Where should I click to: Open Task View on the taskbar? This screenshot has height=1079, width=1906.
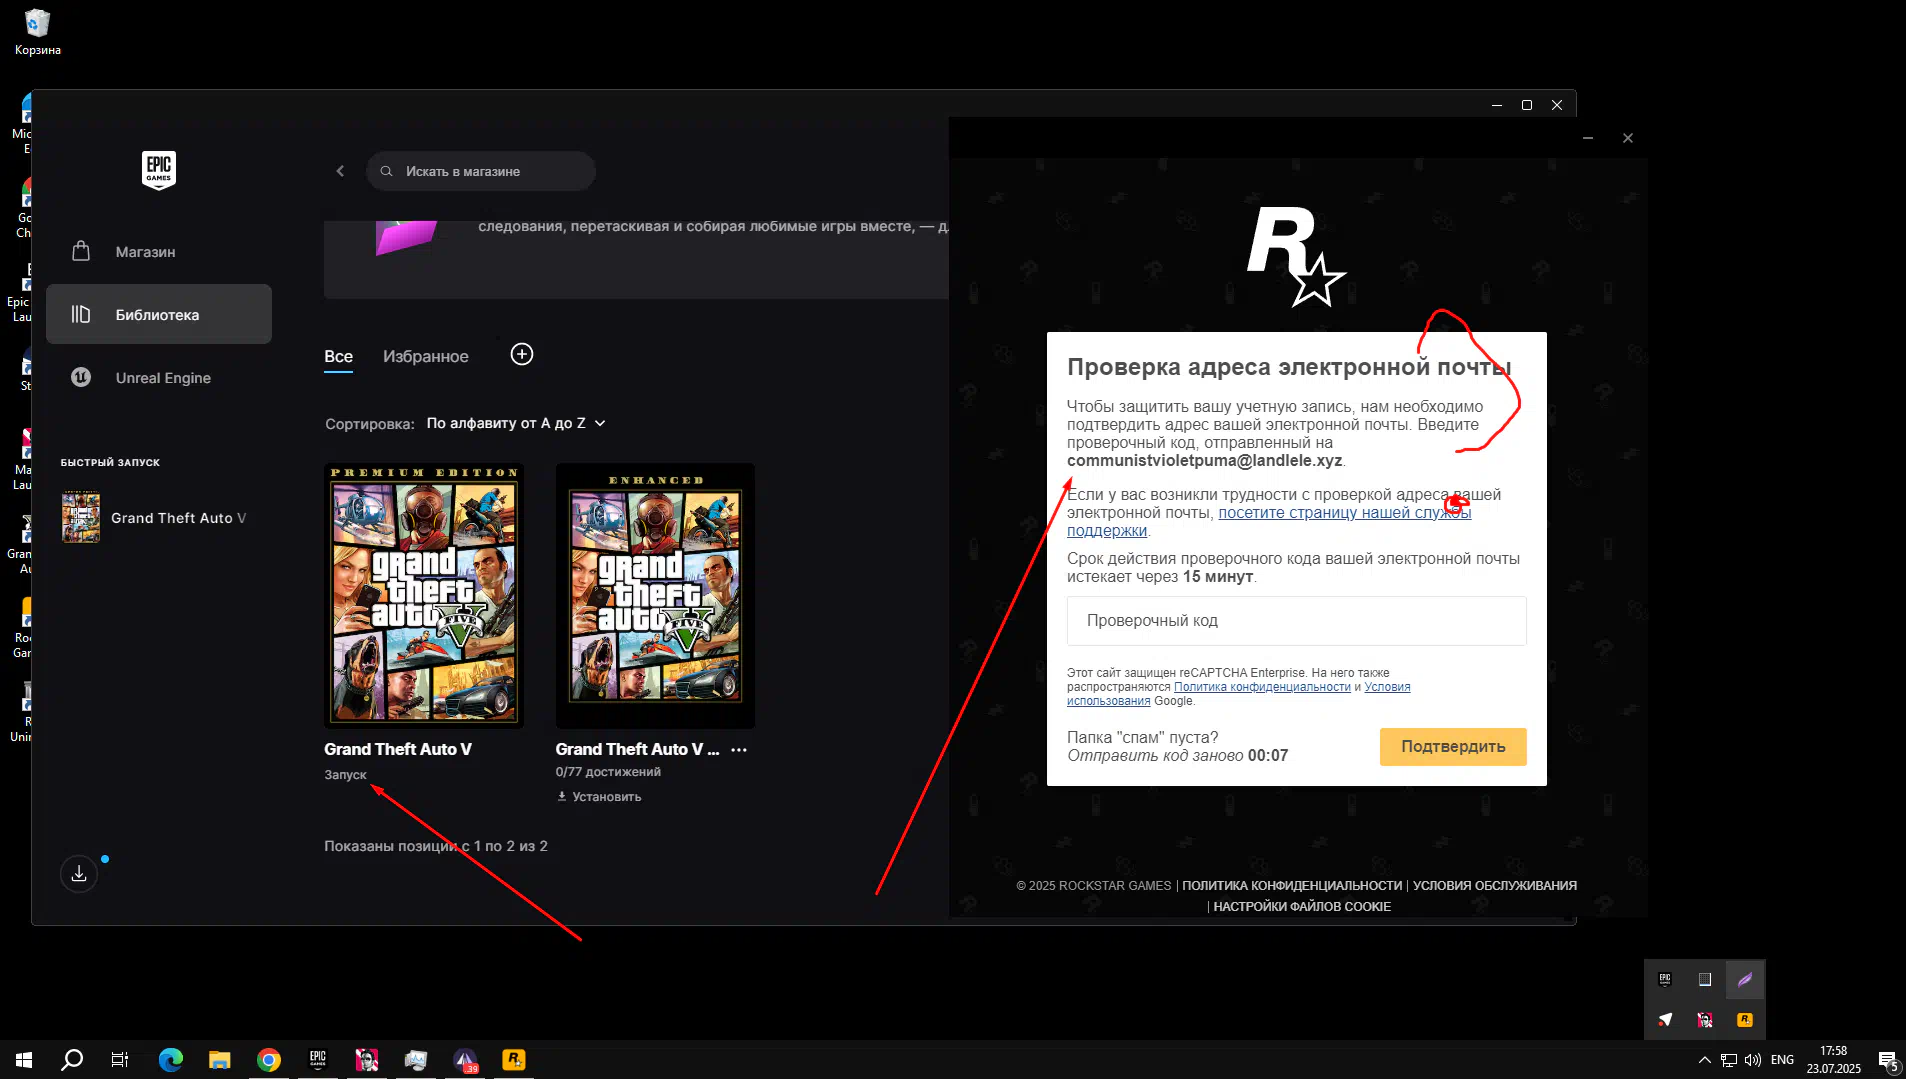tap(120, 1059)
